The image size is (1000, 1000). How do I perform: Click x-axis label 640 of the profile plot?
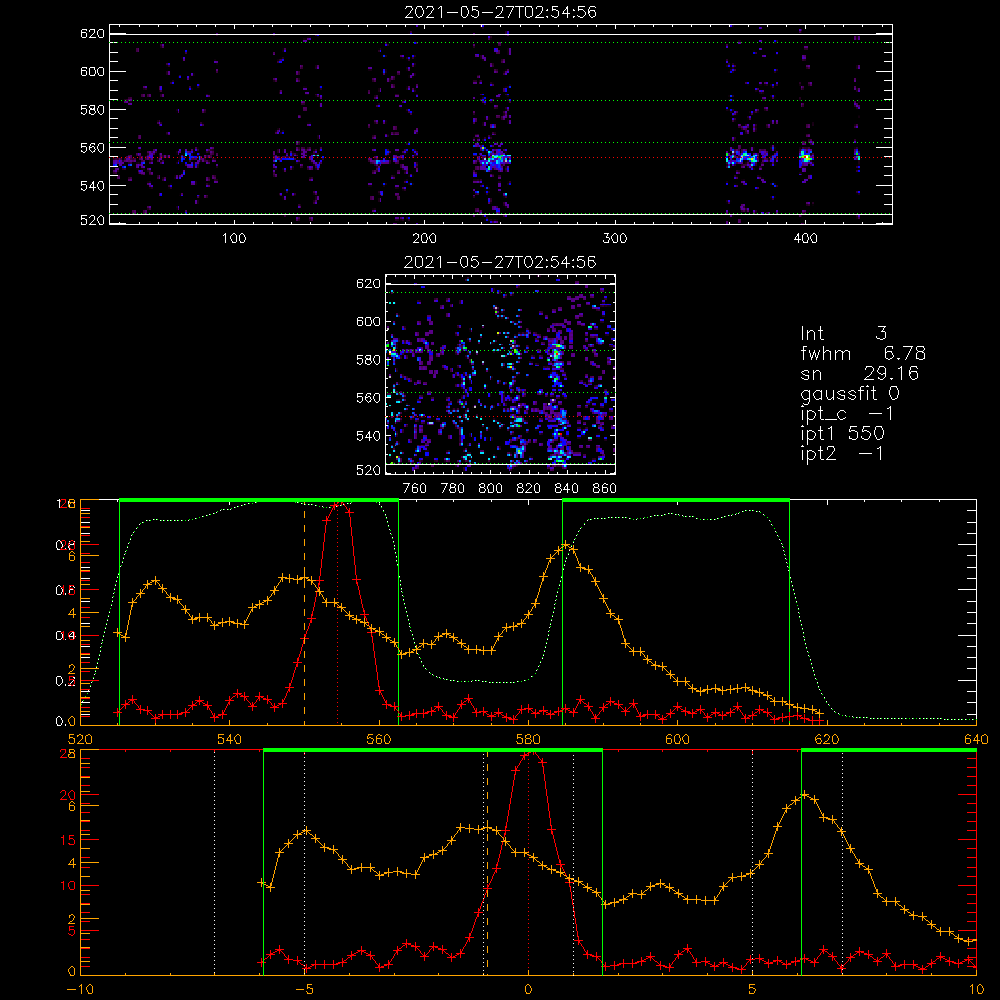976,739
